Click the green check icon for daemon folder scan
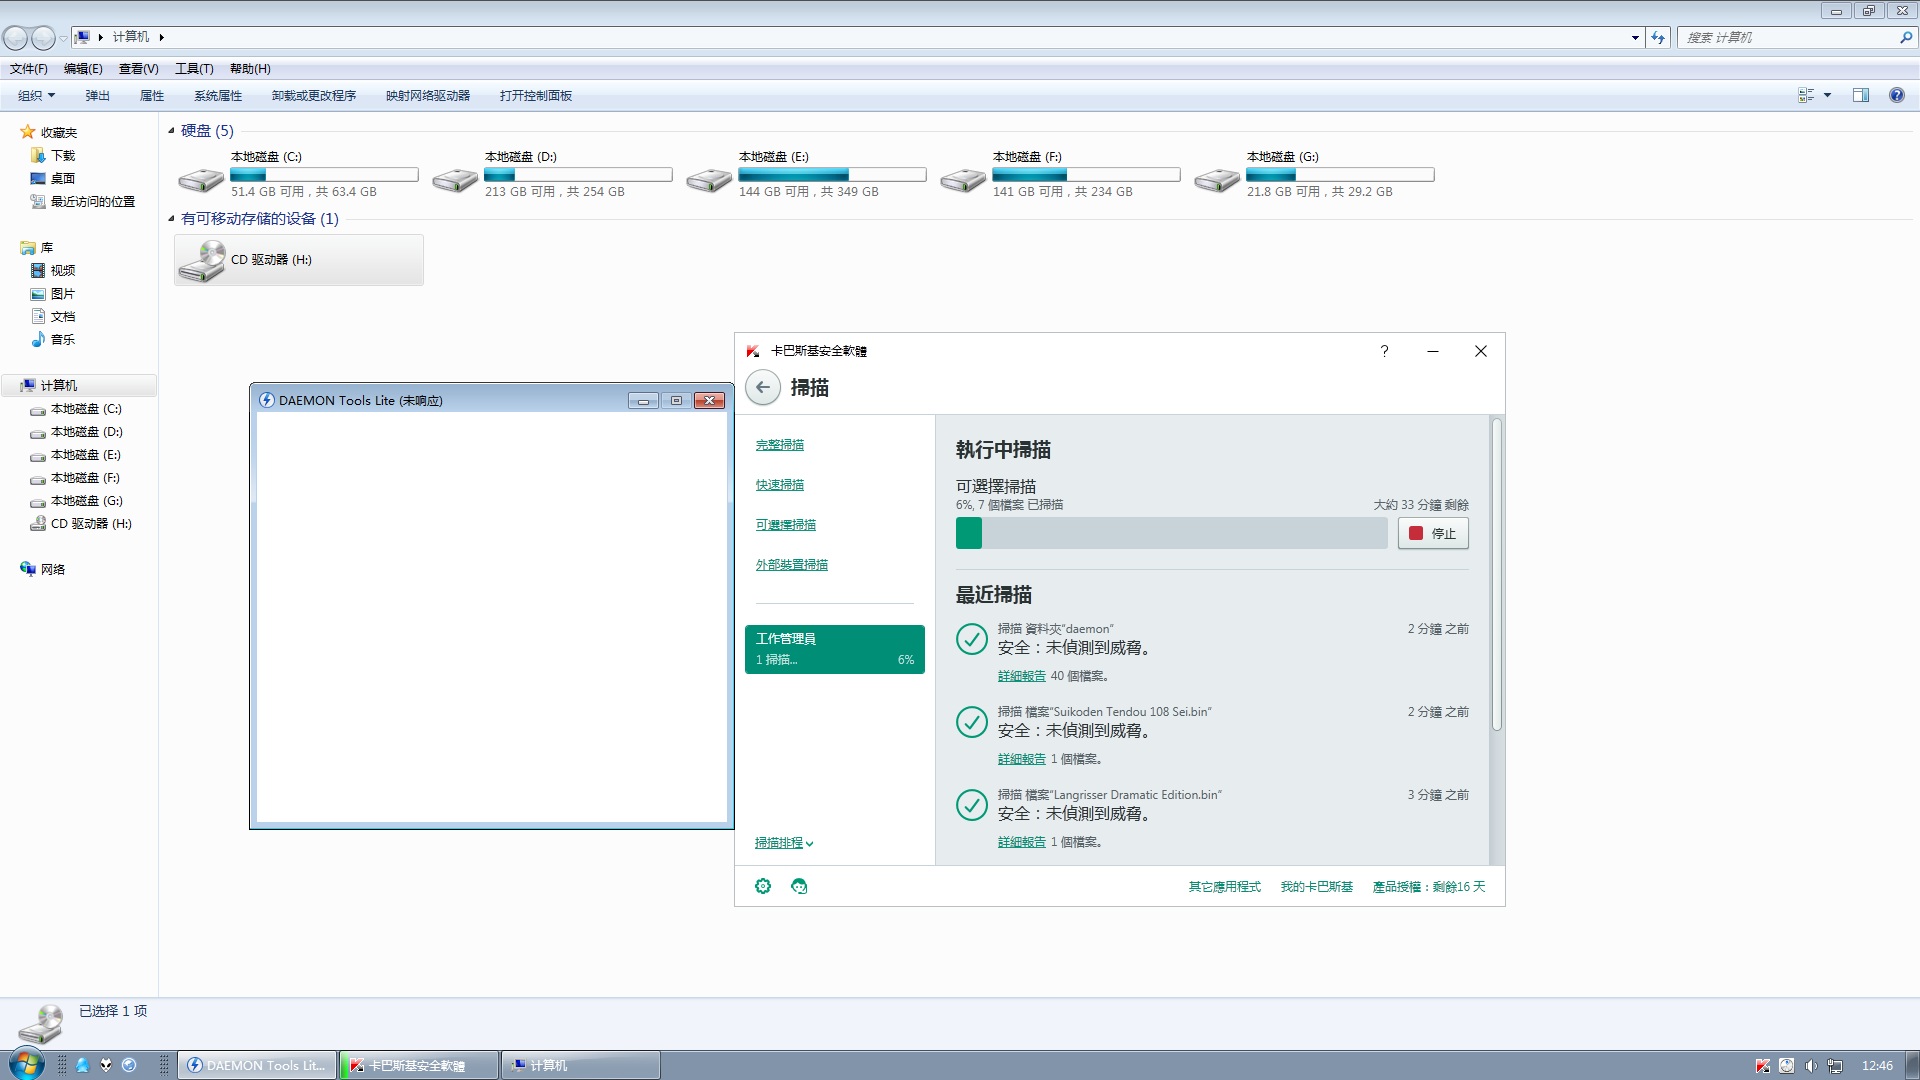This screenshot has width=1920, height=1080. (x=972, y=639)
